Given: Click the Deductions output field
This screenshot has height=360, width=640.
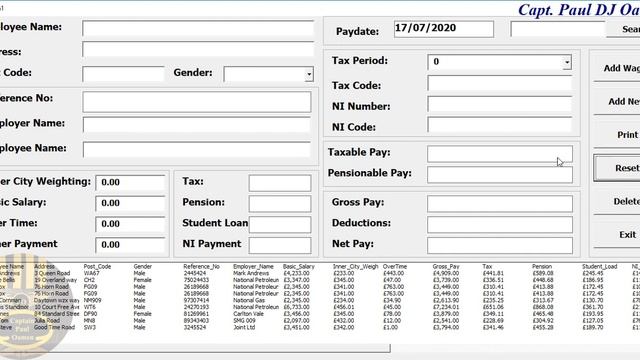Looking at the screenshot, I should tap(500, 224).
